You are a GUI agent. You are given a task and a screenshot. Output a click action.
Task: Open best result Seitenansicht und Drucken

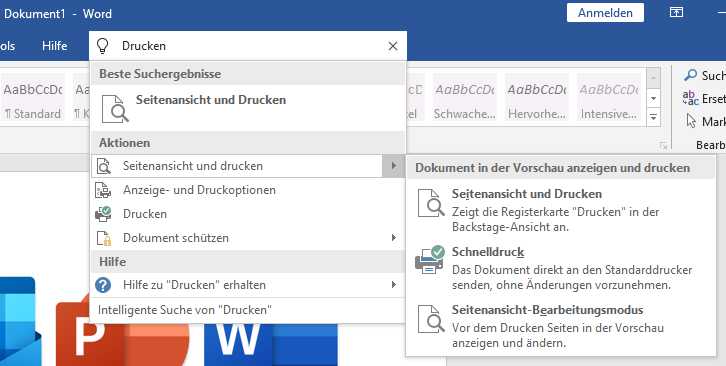tap(249, 107)
